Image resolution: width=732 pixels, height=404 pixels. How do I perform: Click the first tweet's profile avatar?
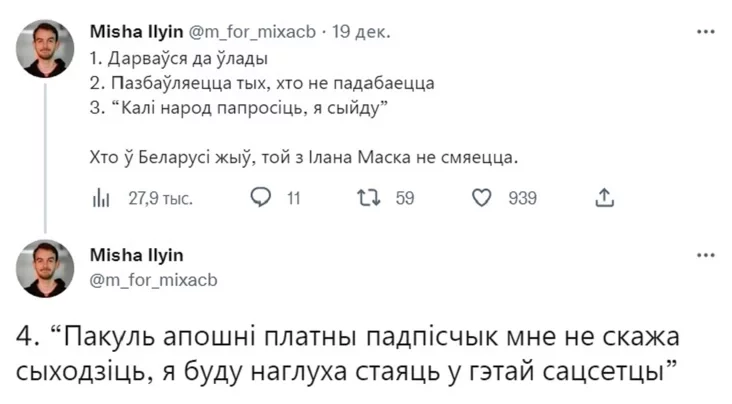(45, 49)
